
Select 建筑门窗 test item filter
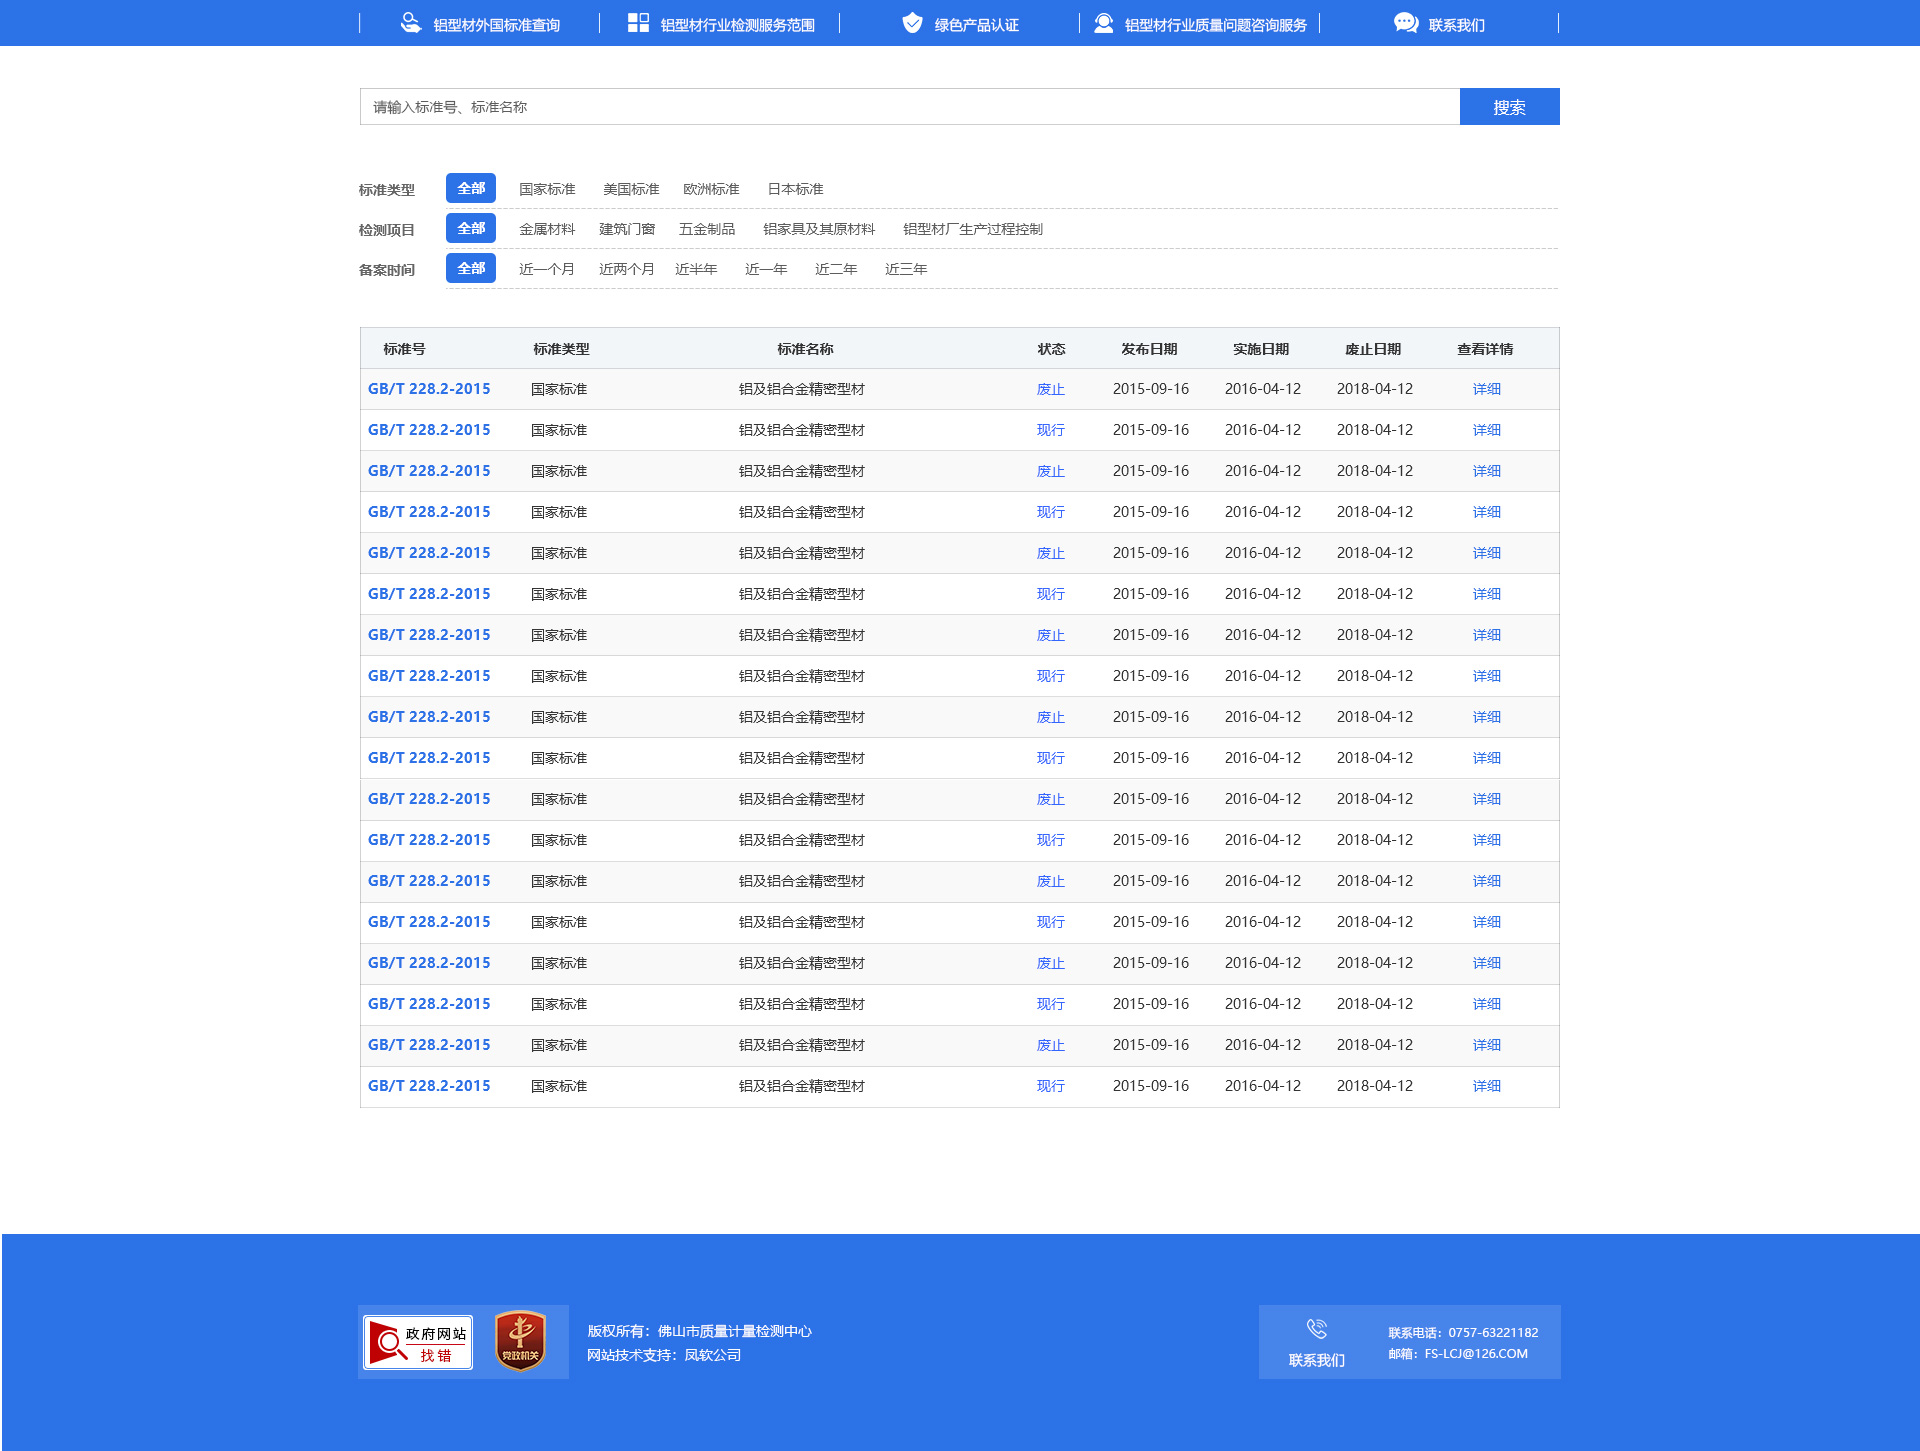(627, 229)
